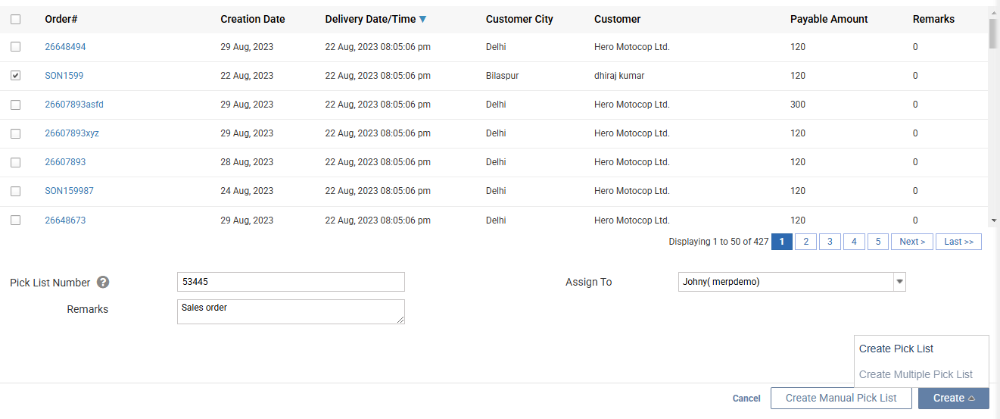Click into the Remarks text area
Viewport: 1000px width, 419px height.
pos(290,311)
